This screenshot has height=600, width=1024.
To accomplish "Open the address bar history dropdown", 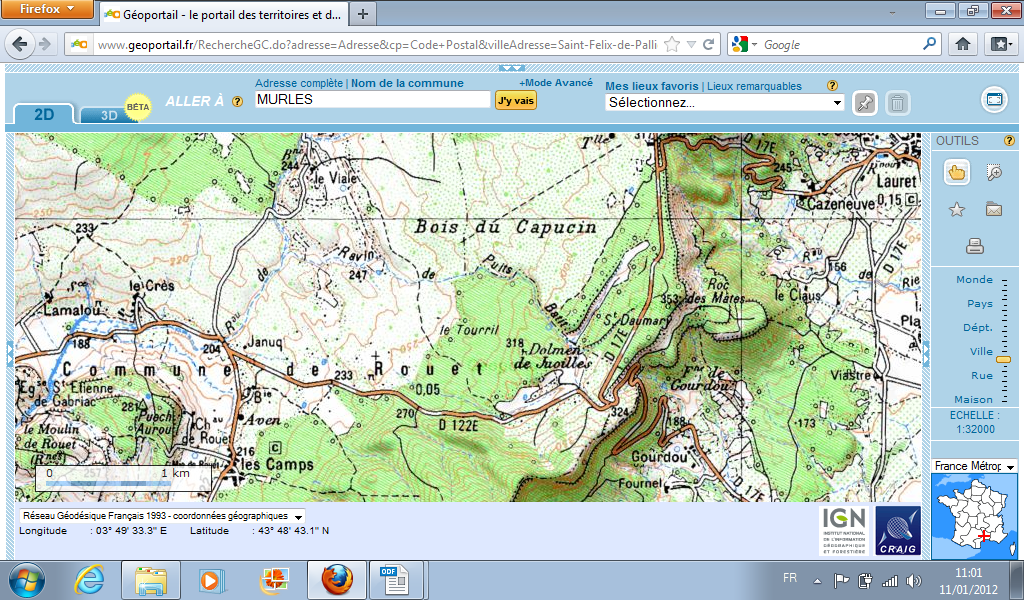I will [x=691, y=44].
